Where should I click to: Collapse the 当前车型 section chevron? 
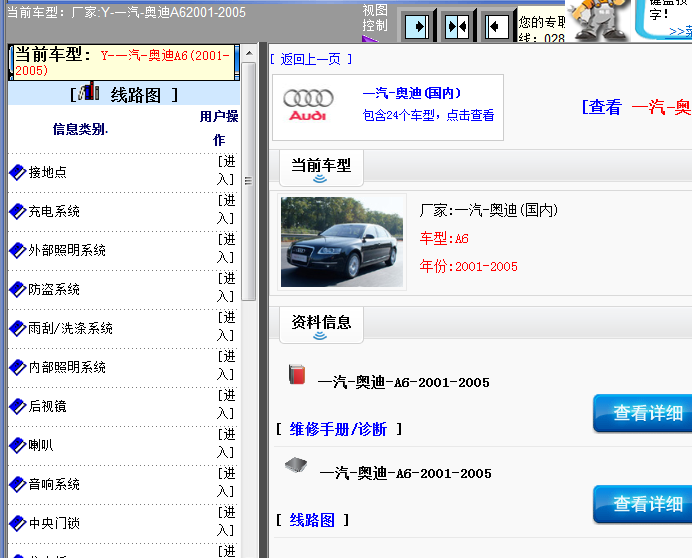coord(320,179)
